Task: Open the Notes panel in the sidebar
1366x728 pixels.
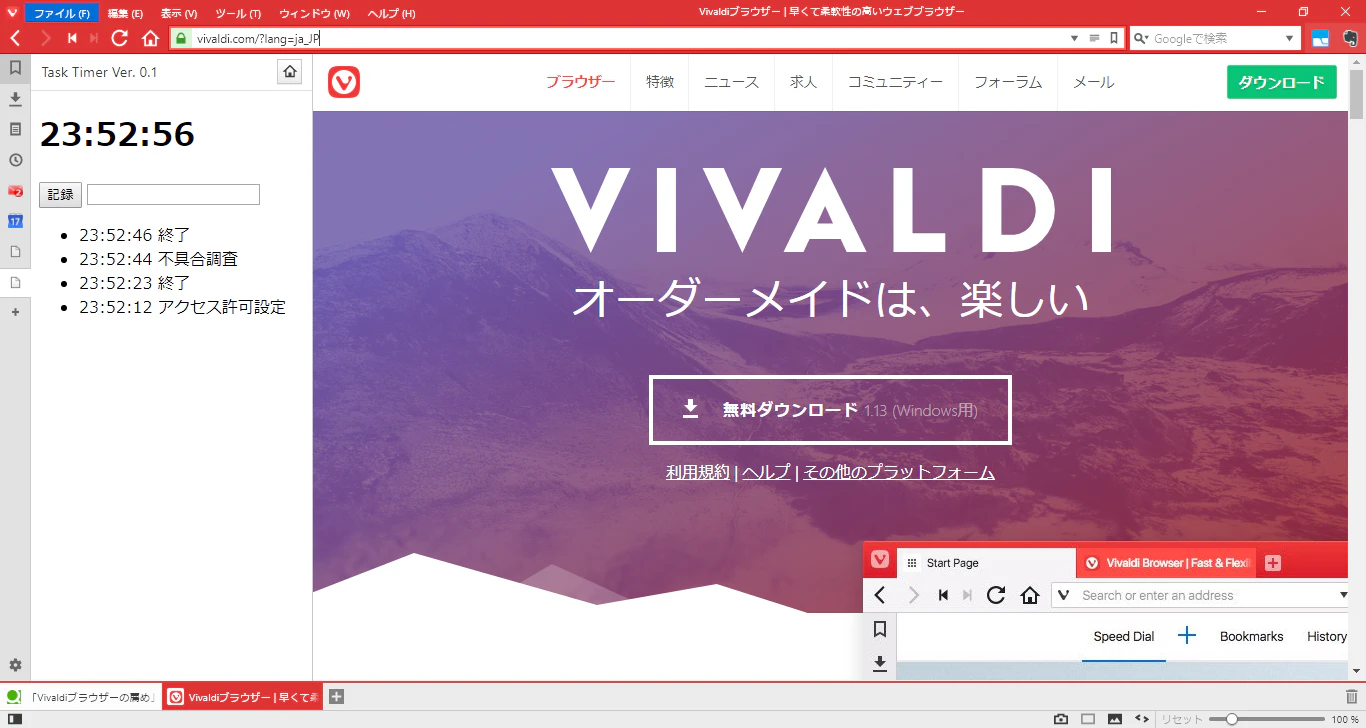Action: tap(15, 129)
